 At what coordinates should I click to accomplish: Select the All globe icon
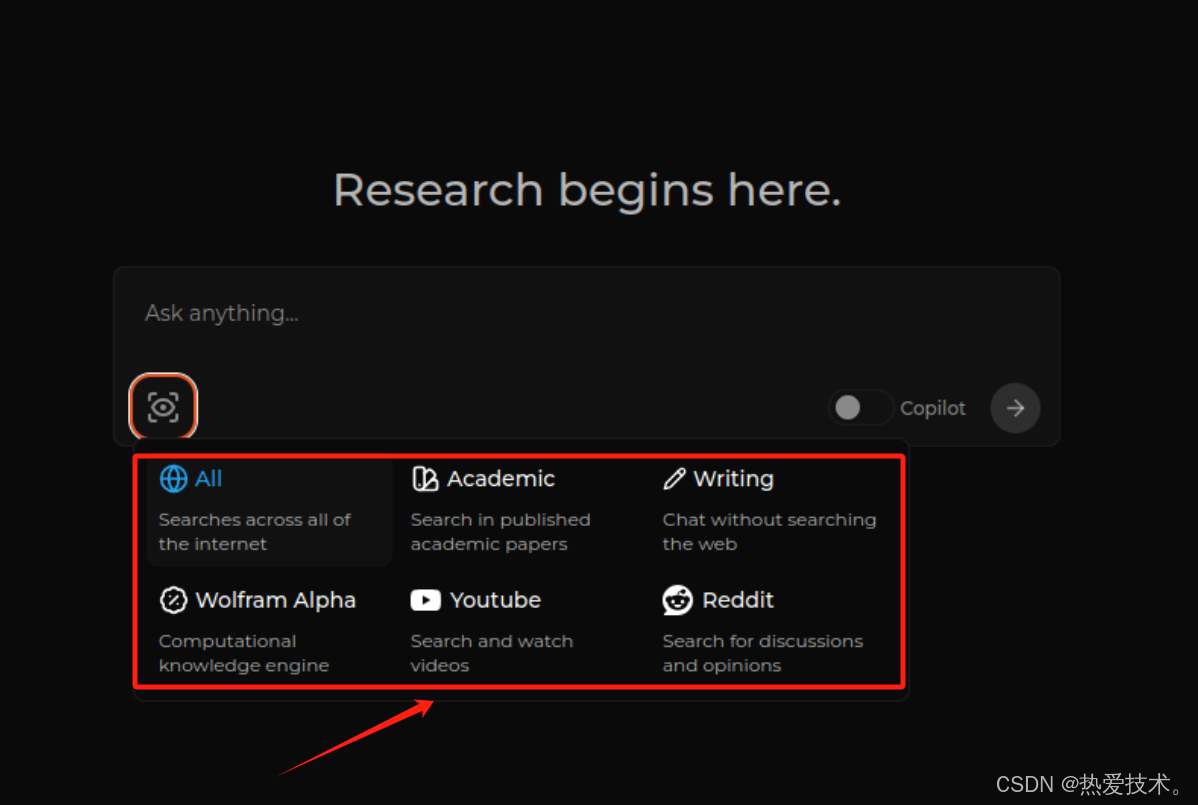point(173,479)
